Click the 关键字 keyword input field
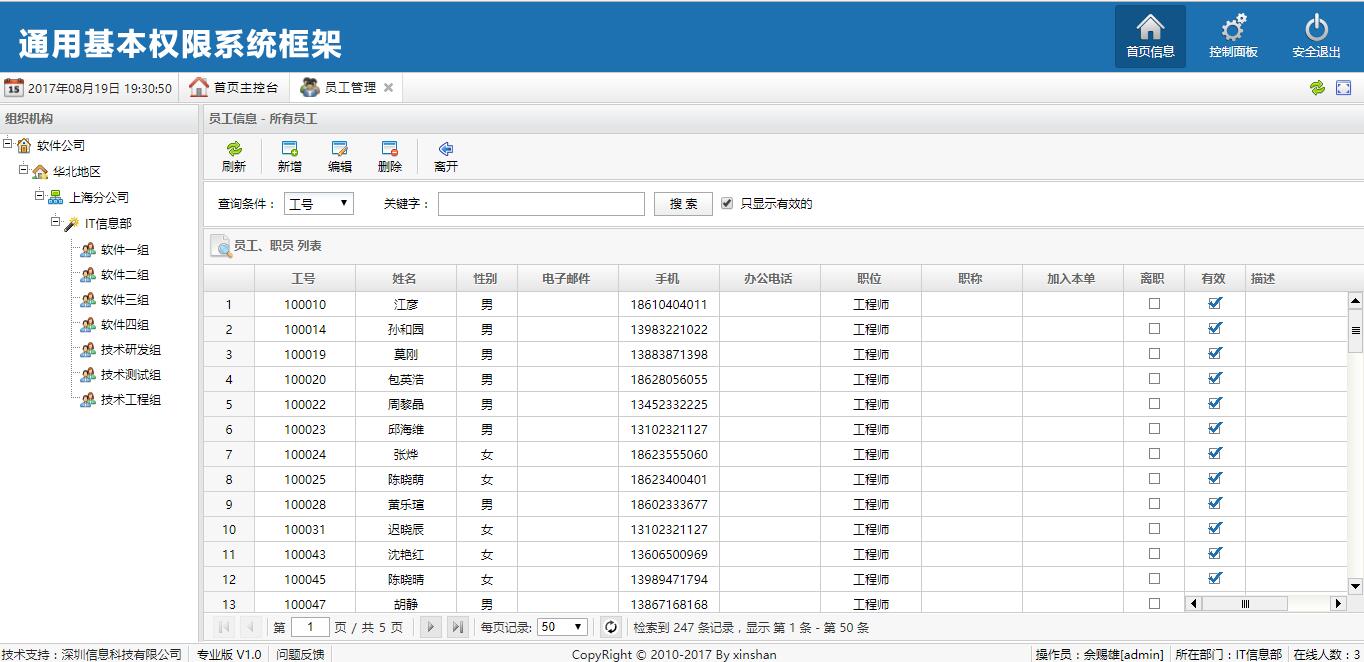Screen dimensions: 1364x662 541,204
